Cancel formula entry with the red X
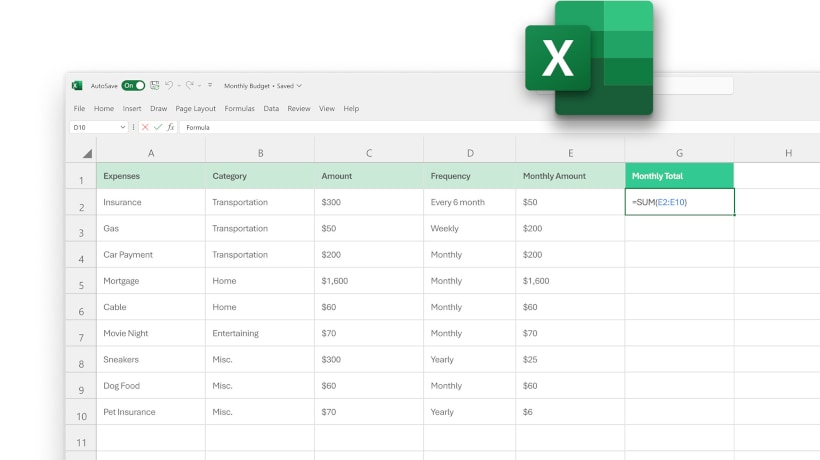Image resolution: width=820 pixels, height=460 pixels. [x=145, y=127]
